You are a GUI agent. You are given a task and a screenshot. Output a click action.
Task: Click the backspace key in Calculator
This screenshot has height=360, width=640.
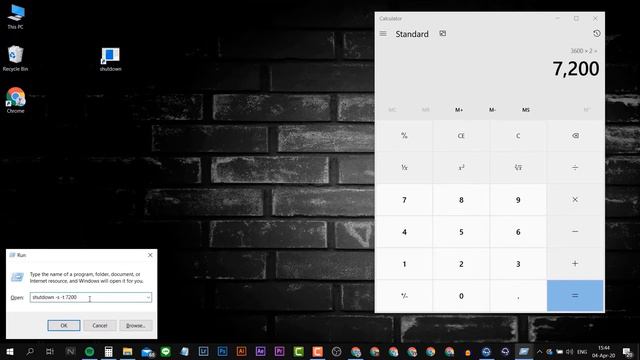tap(575, 136)
